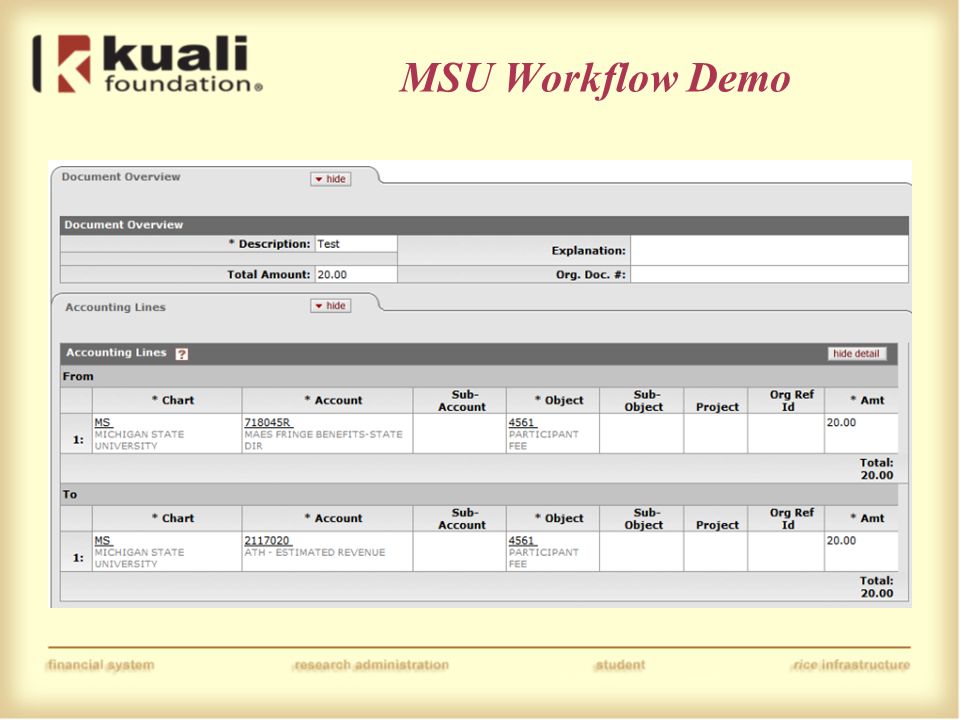
Task: Click the From section Total: 20.00
Action: coord(877,469)
